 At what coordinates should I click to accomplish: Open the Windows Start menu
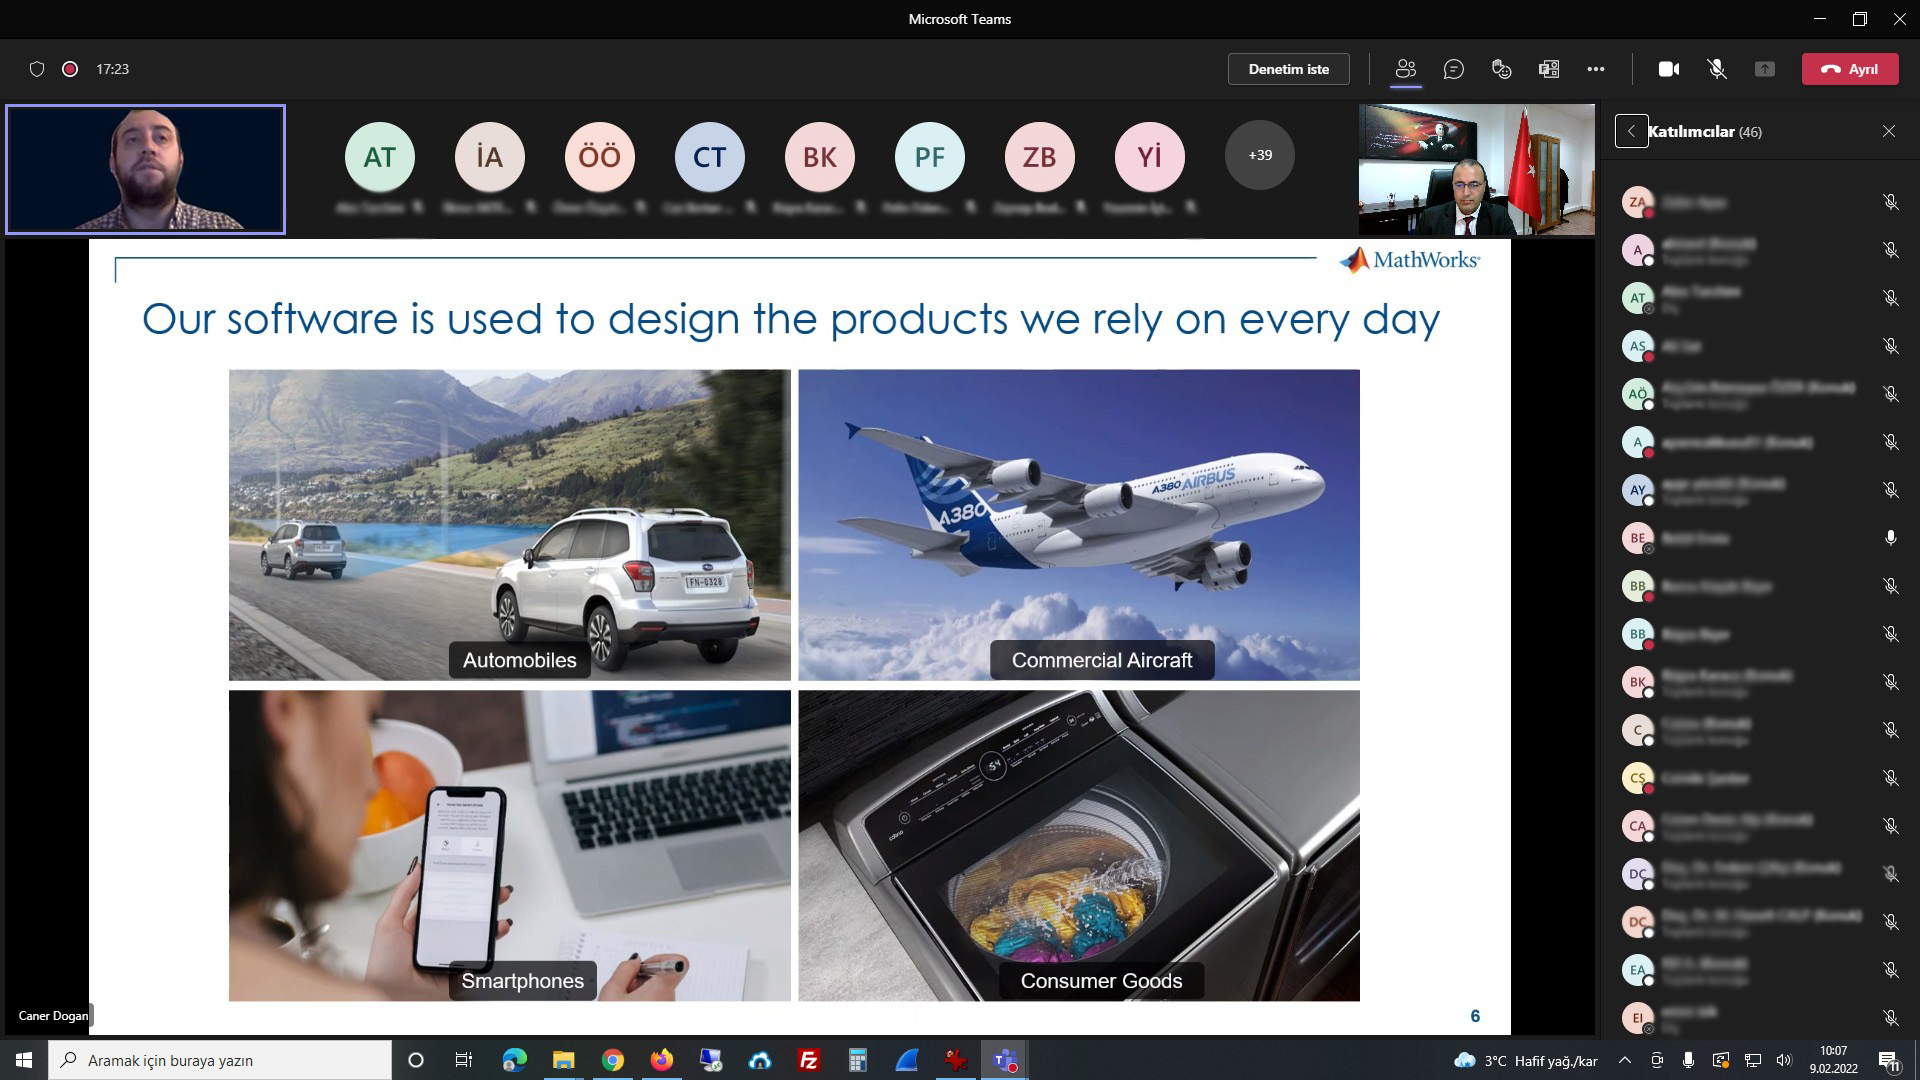point(24,1060)
